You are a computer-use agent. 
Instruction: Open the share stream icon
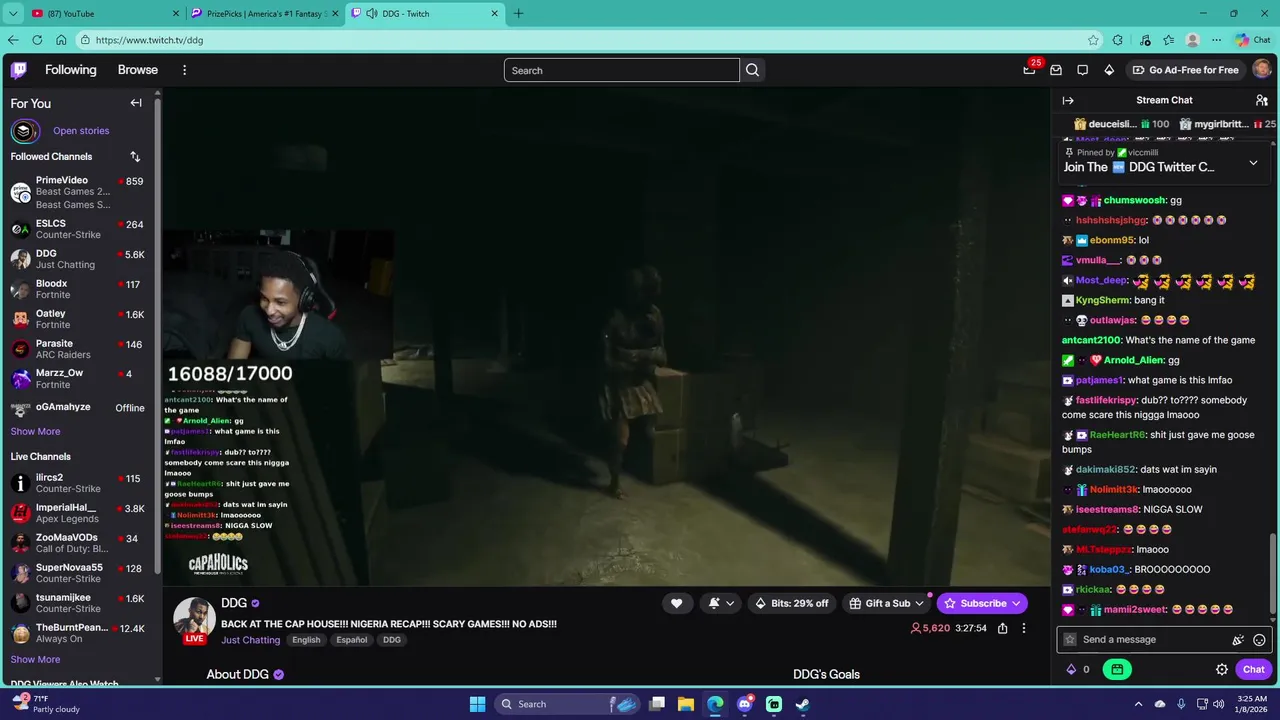coord(1002,628)
